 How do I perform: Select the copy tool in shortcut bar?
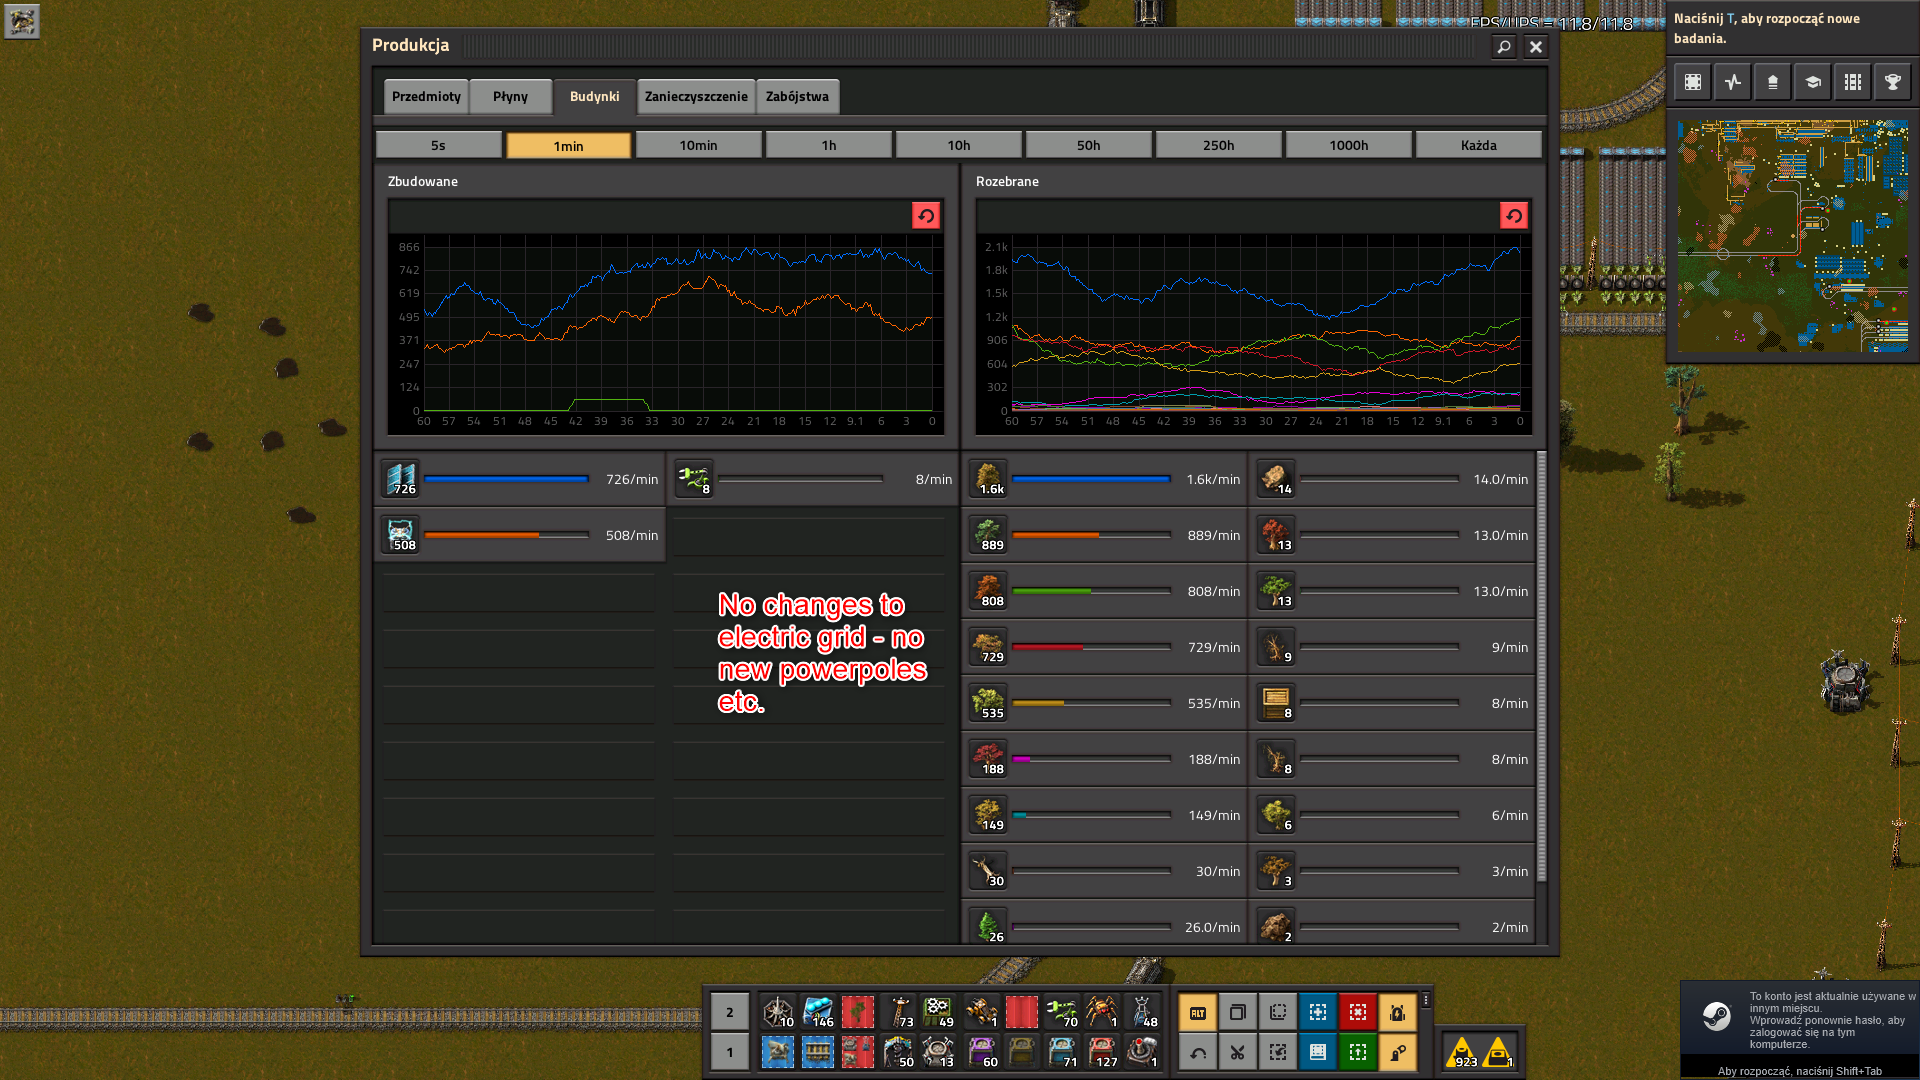pyautogui.click(x=1238, y=1012)
